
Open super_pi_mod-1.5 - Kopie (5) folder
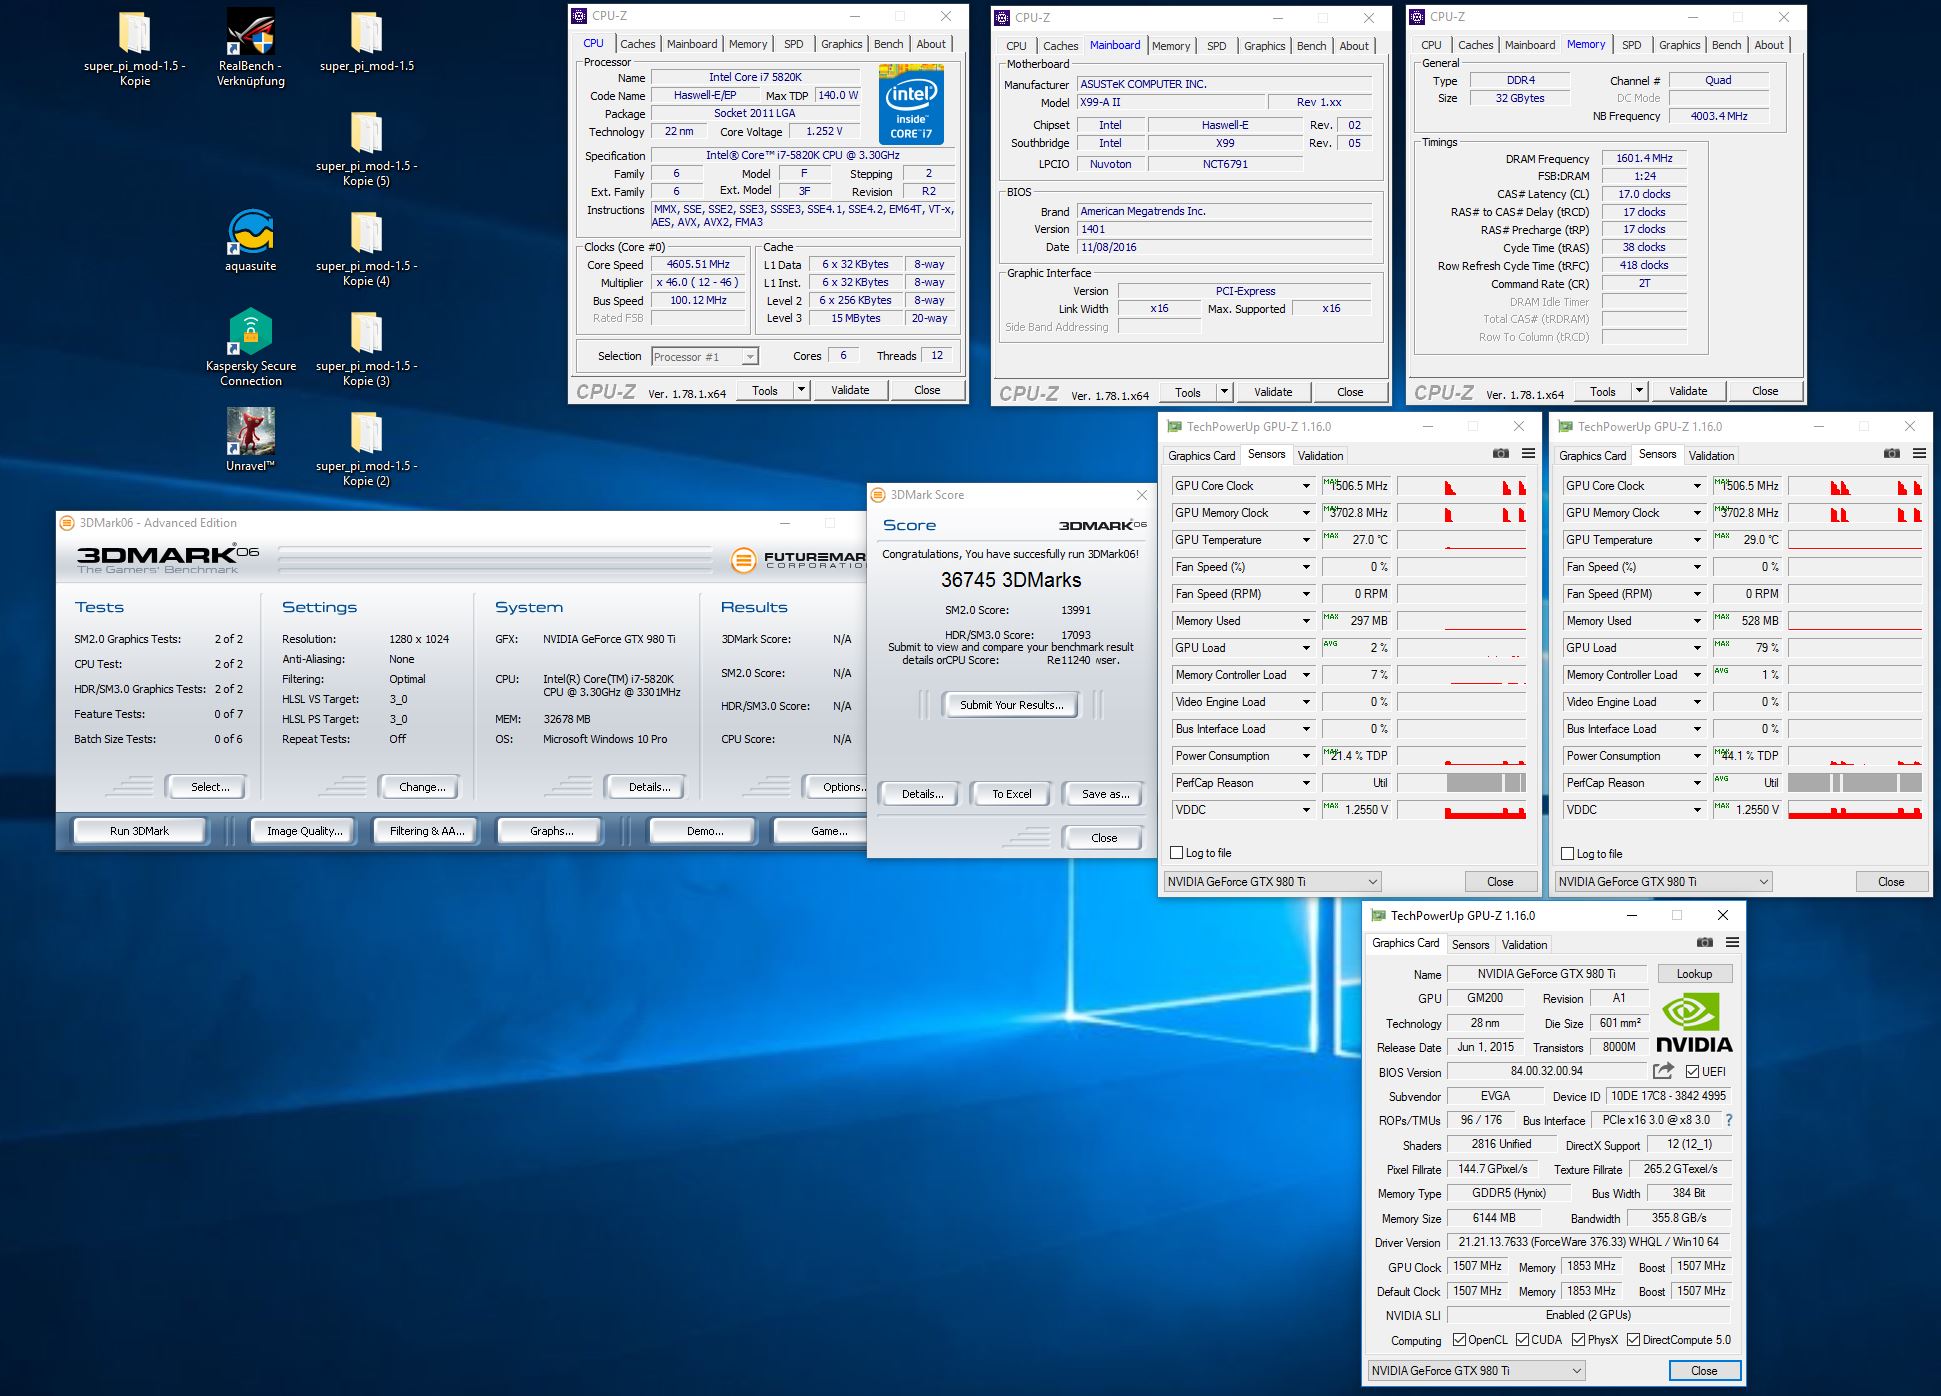367,148
